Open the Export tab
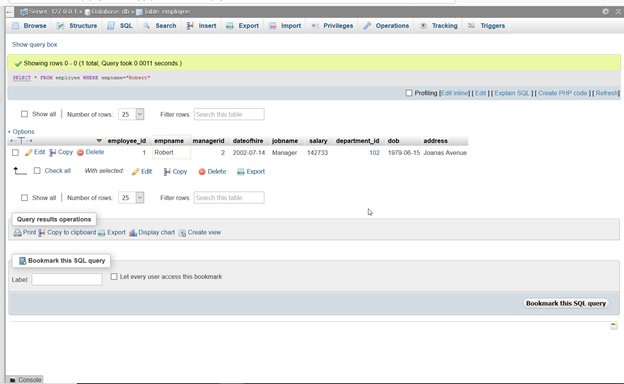624x384 pixels. [x=242, y=26]
